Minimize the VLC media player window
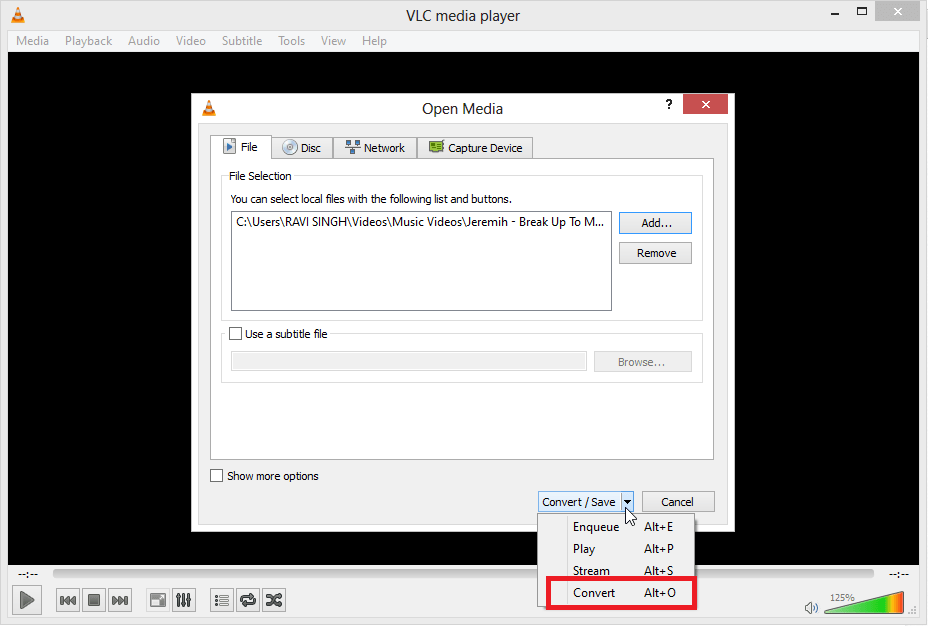Viewport: 928px width, 626px height. [835, 12]
